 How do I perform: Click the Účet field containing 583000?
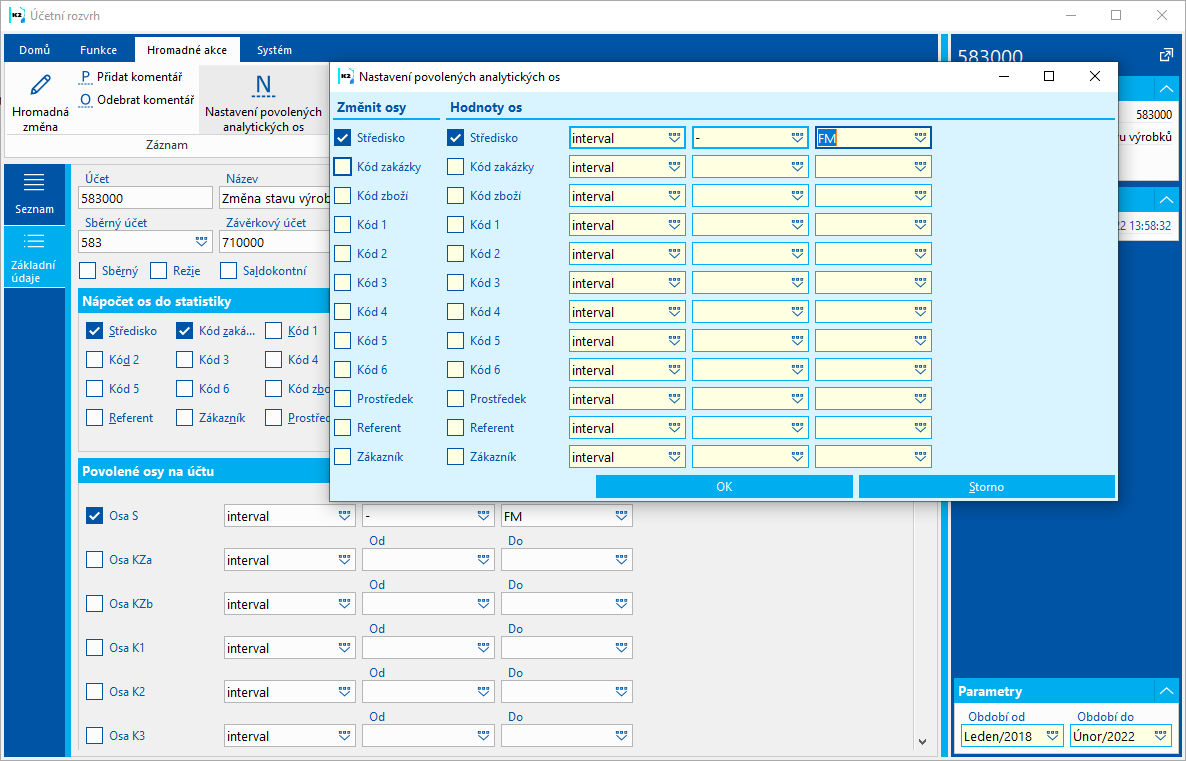(x=145, y=199)
